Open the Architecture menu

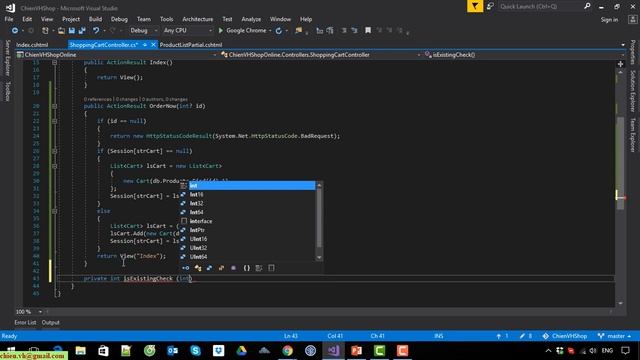click(198, 19)
